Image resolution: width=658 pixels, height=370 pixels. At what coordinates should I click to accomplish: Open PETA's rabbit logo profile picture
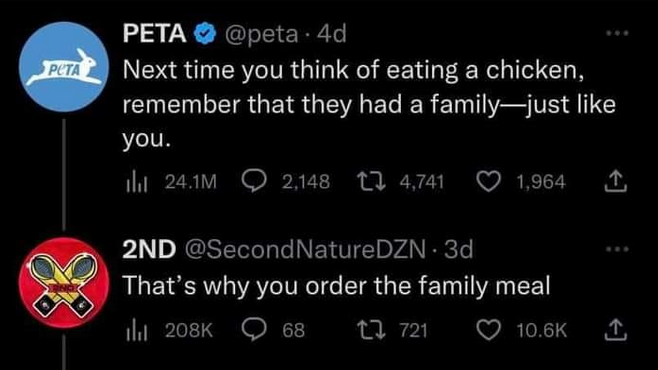click(x=64, y=67)
